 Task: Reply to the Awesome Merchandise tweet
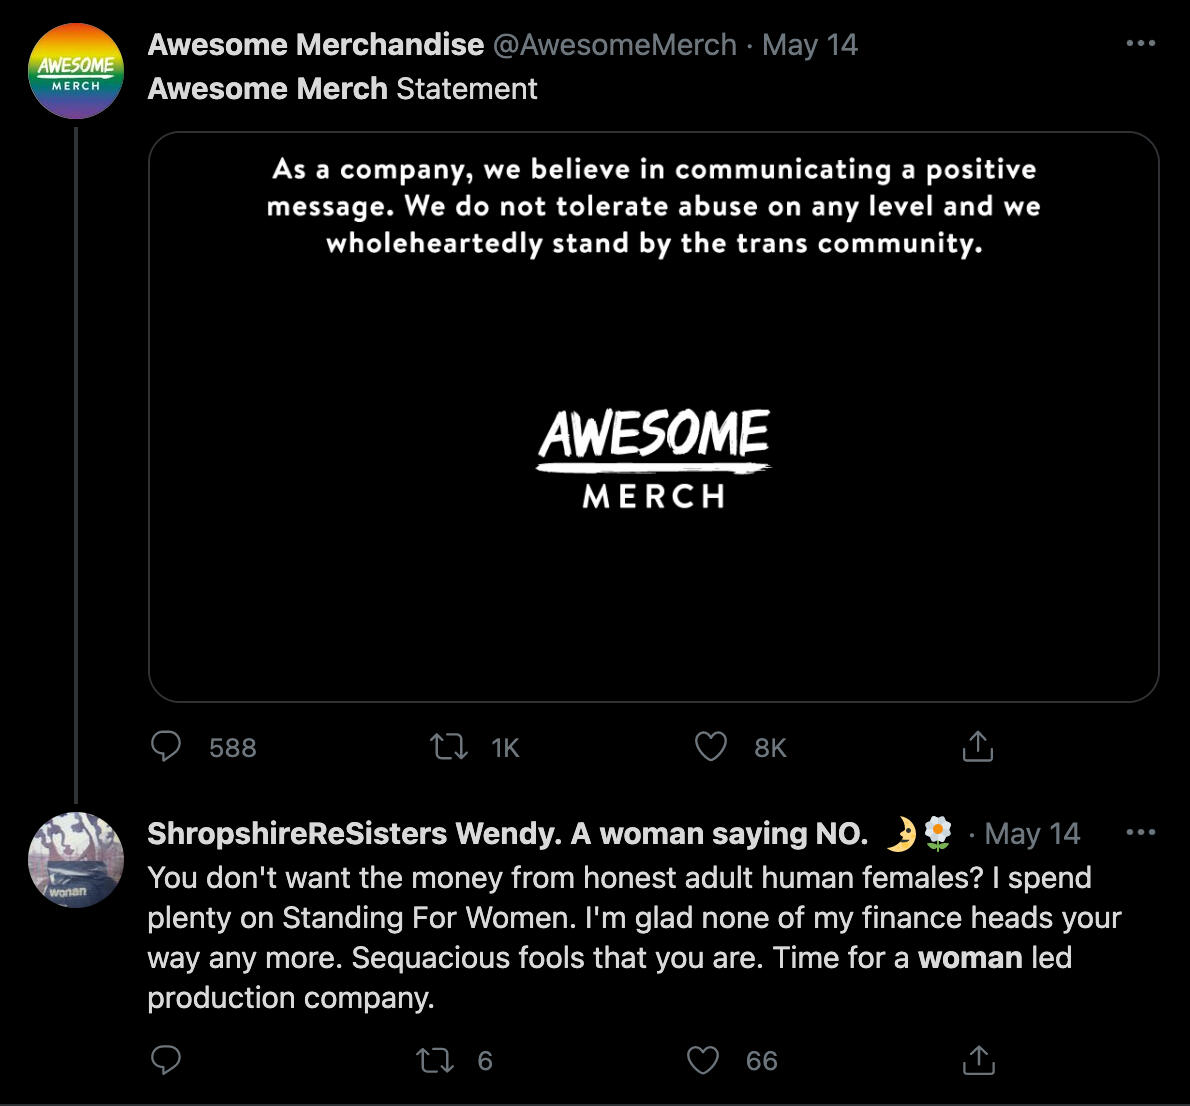pyautogui.click(x=166, y=747)
